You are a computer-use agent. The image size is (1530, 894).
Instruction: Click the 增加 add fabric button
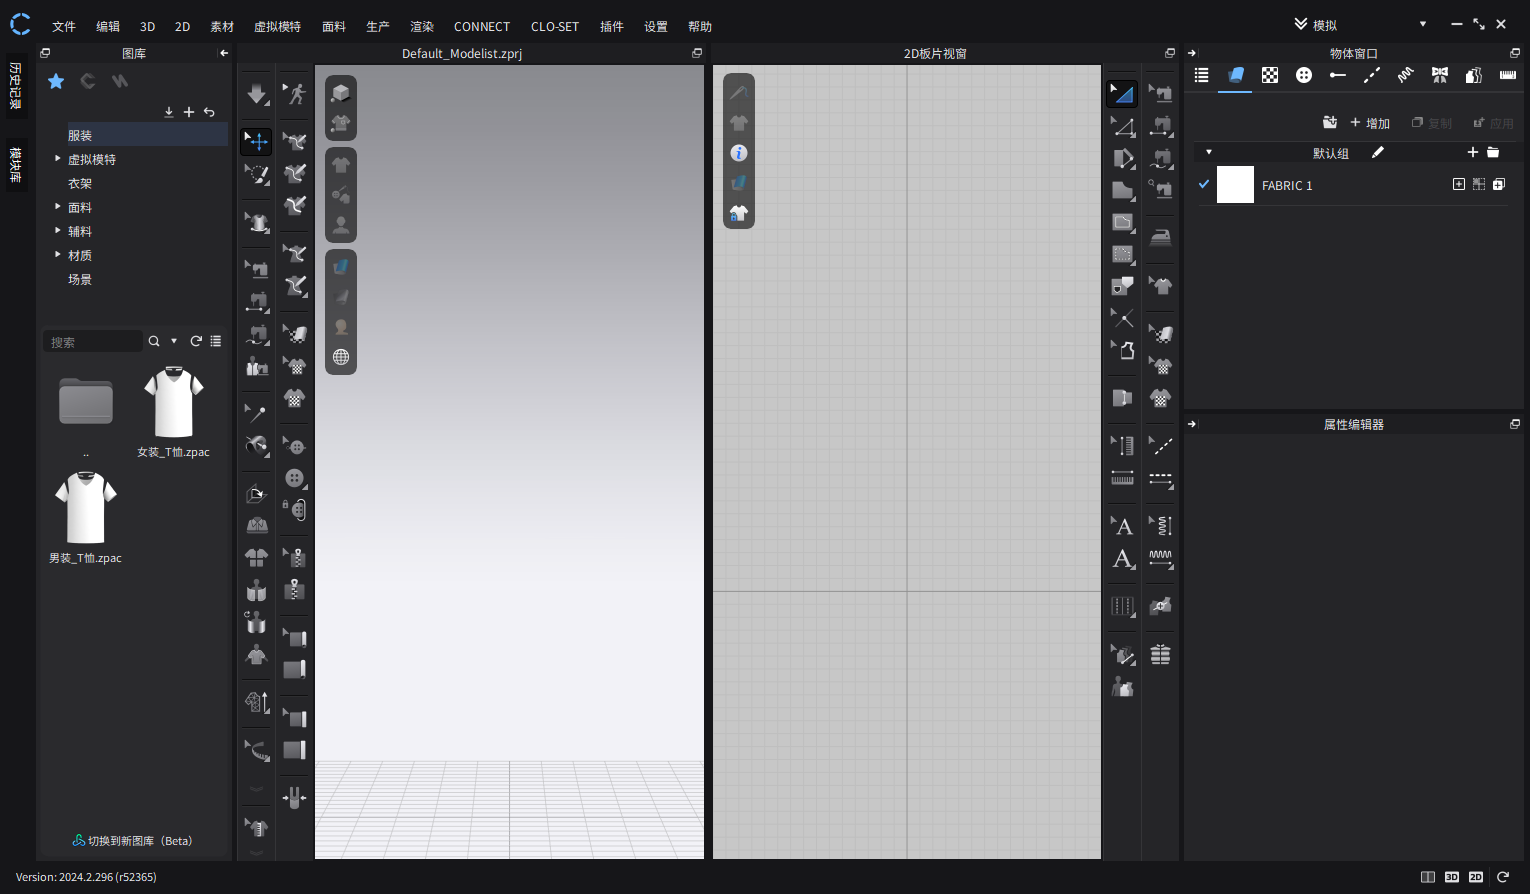(1370, 123)
